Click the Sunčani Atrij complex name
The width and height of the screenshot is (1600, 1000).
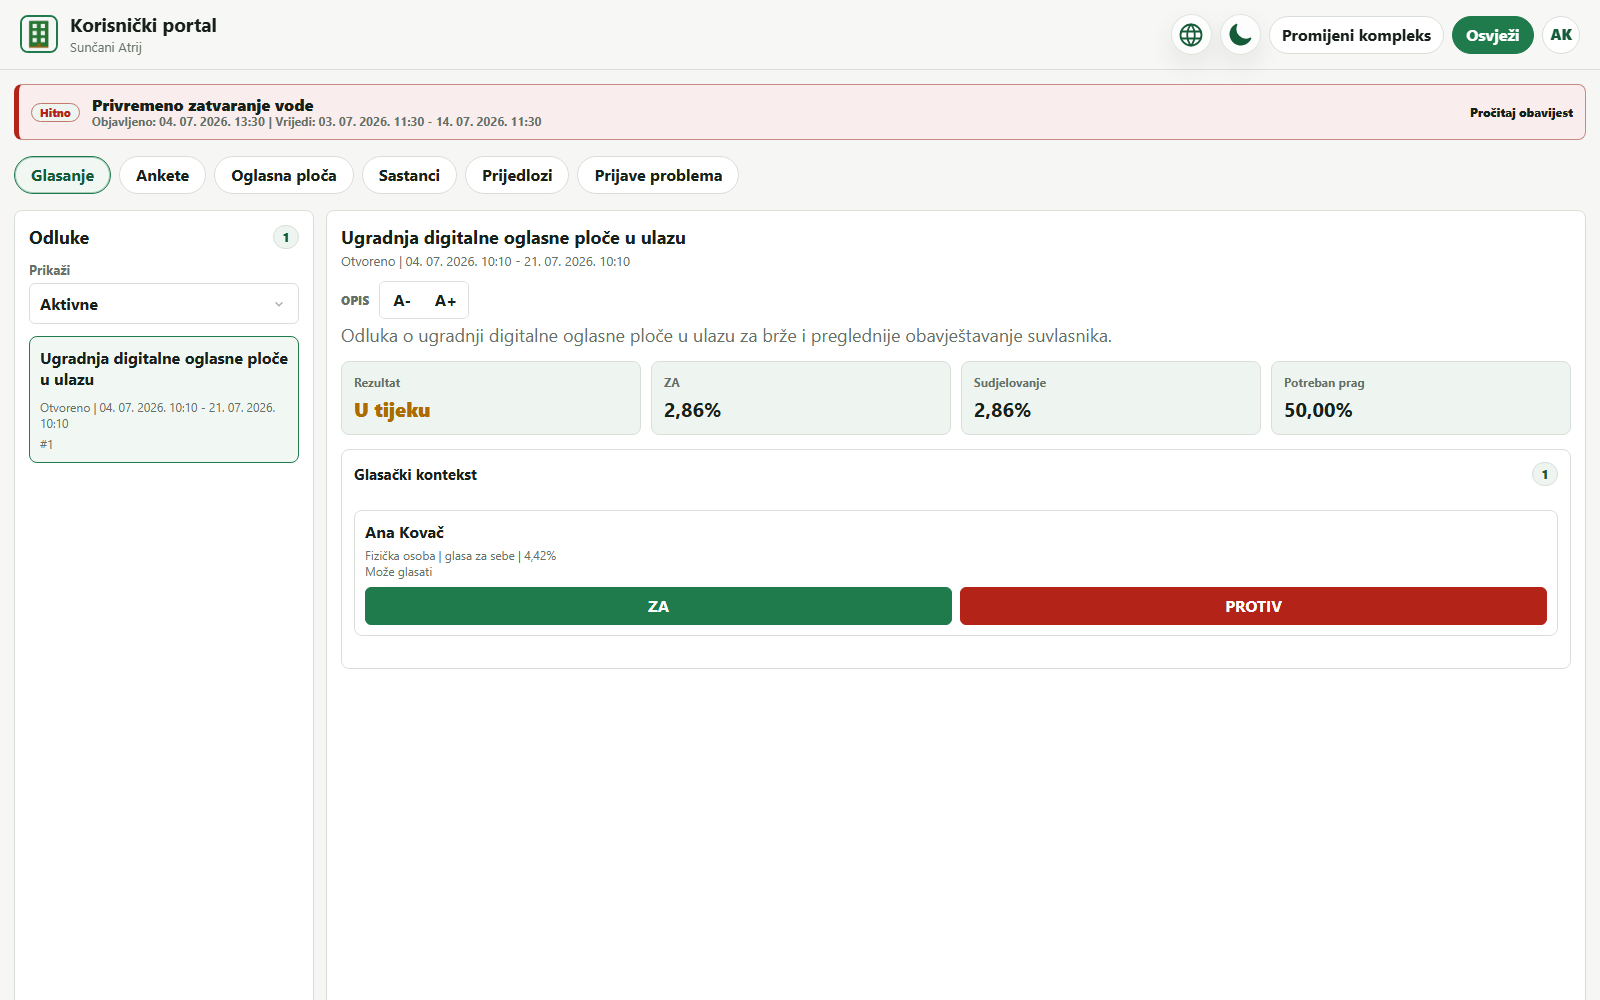click(x=106, y=47)
